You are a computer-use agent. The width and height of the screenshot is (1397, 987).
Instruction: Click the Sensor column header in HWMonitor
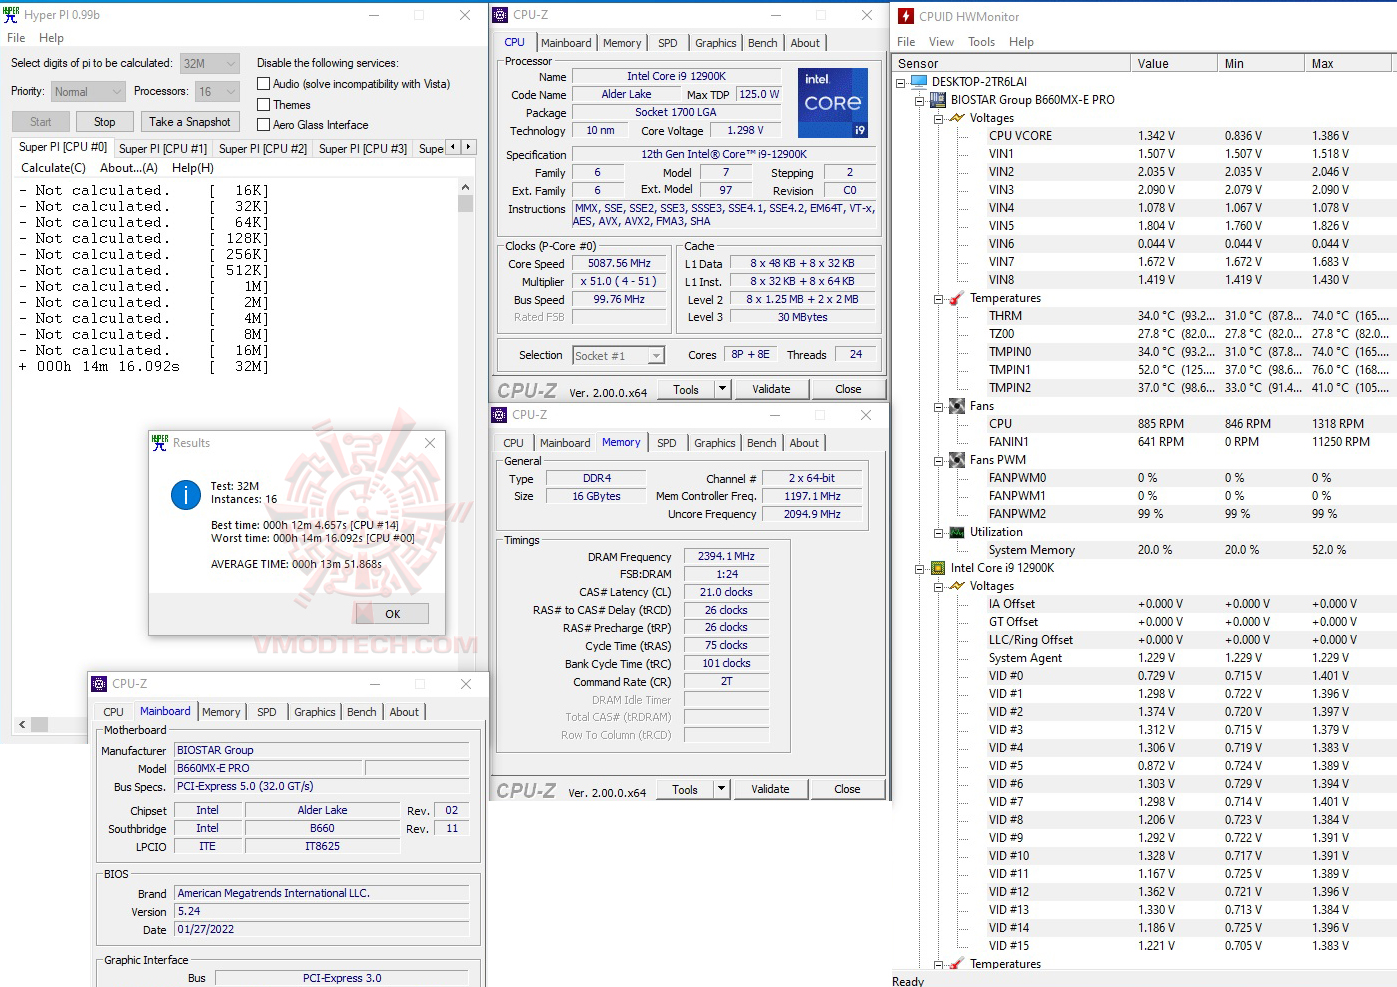coord(1011,63)
